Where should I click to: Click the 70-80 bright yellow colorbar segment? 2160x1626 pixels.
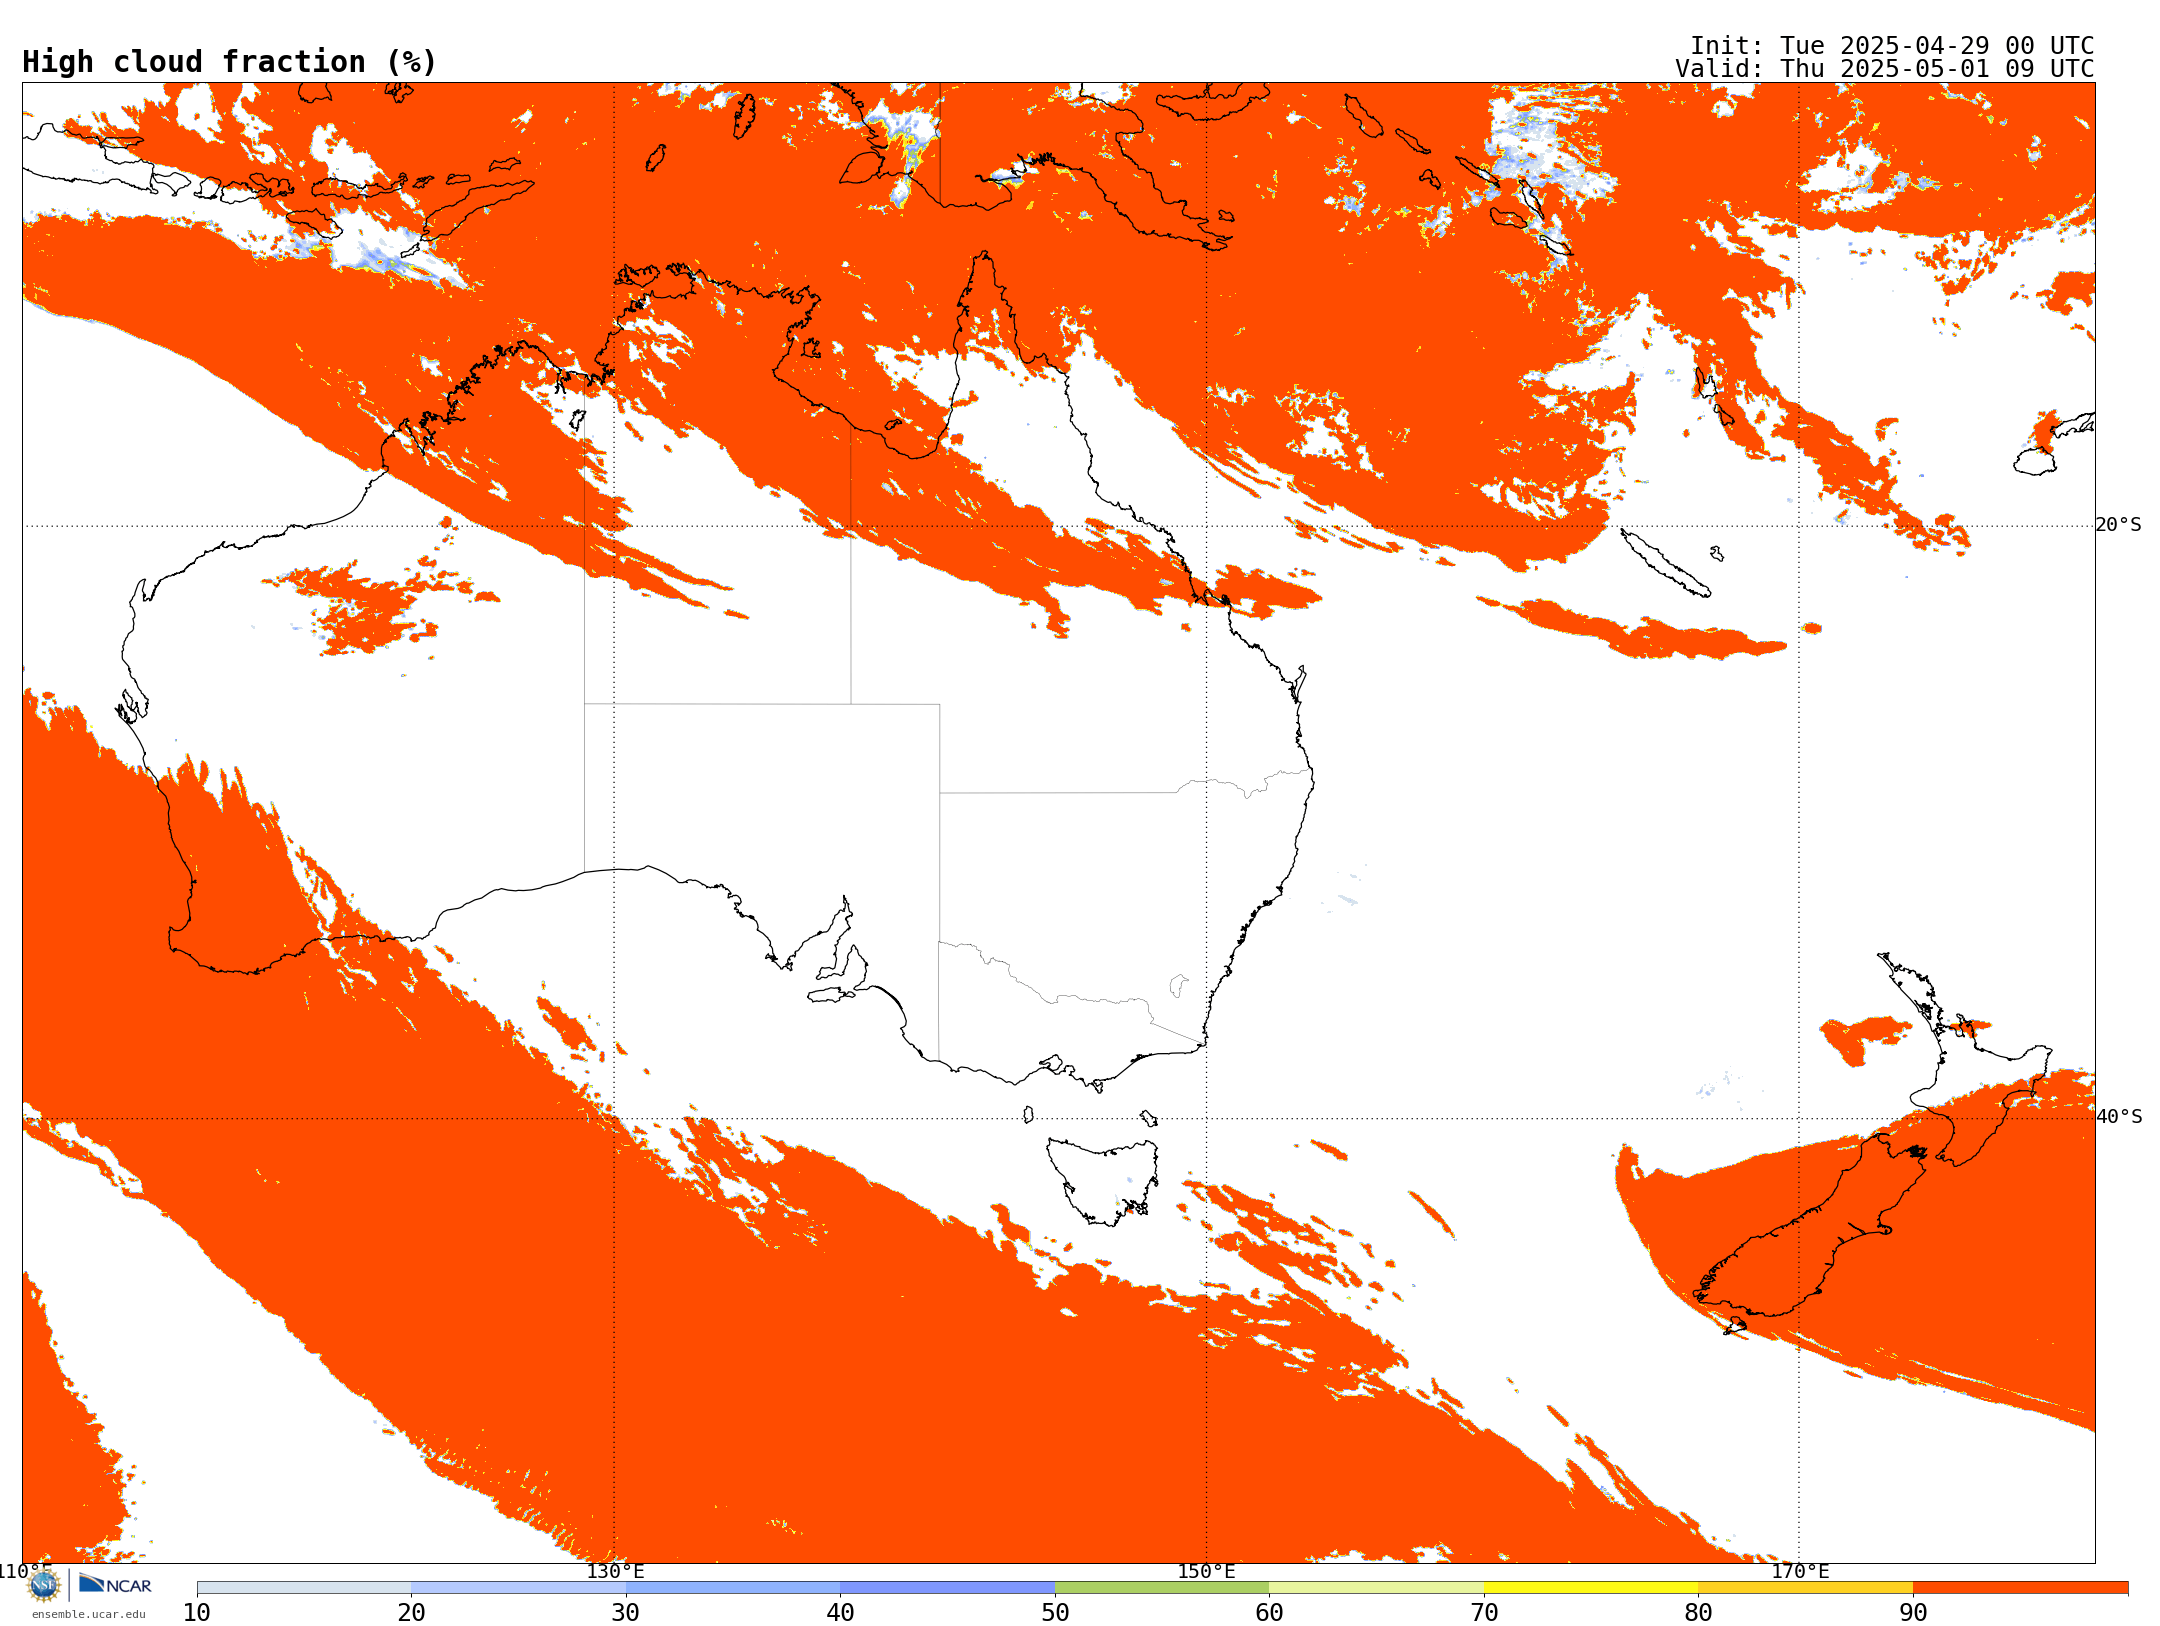coord(1591,1588)
